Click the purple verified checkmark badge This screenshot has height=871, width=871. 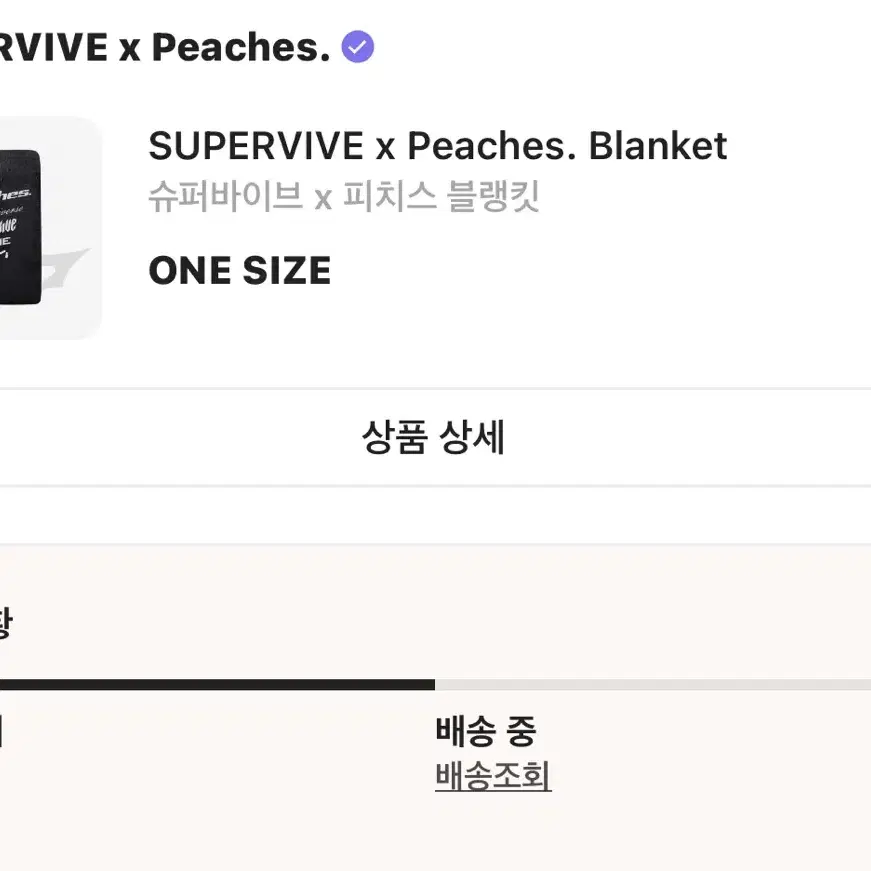point(357,47)
